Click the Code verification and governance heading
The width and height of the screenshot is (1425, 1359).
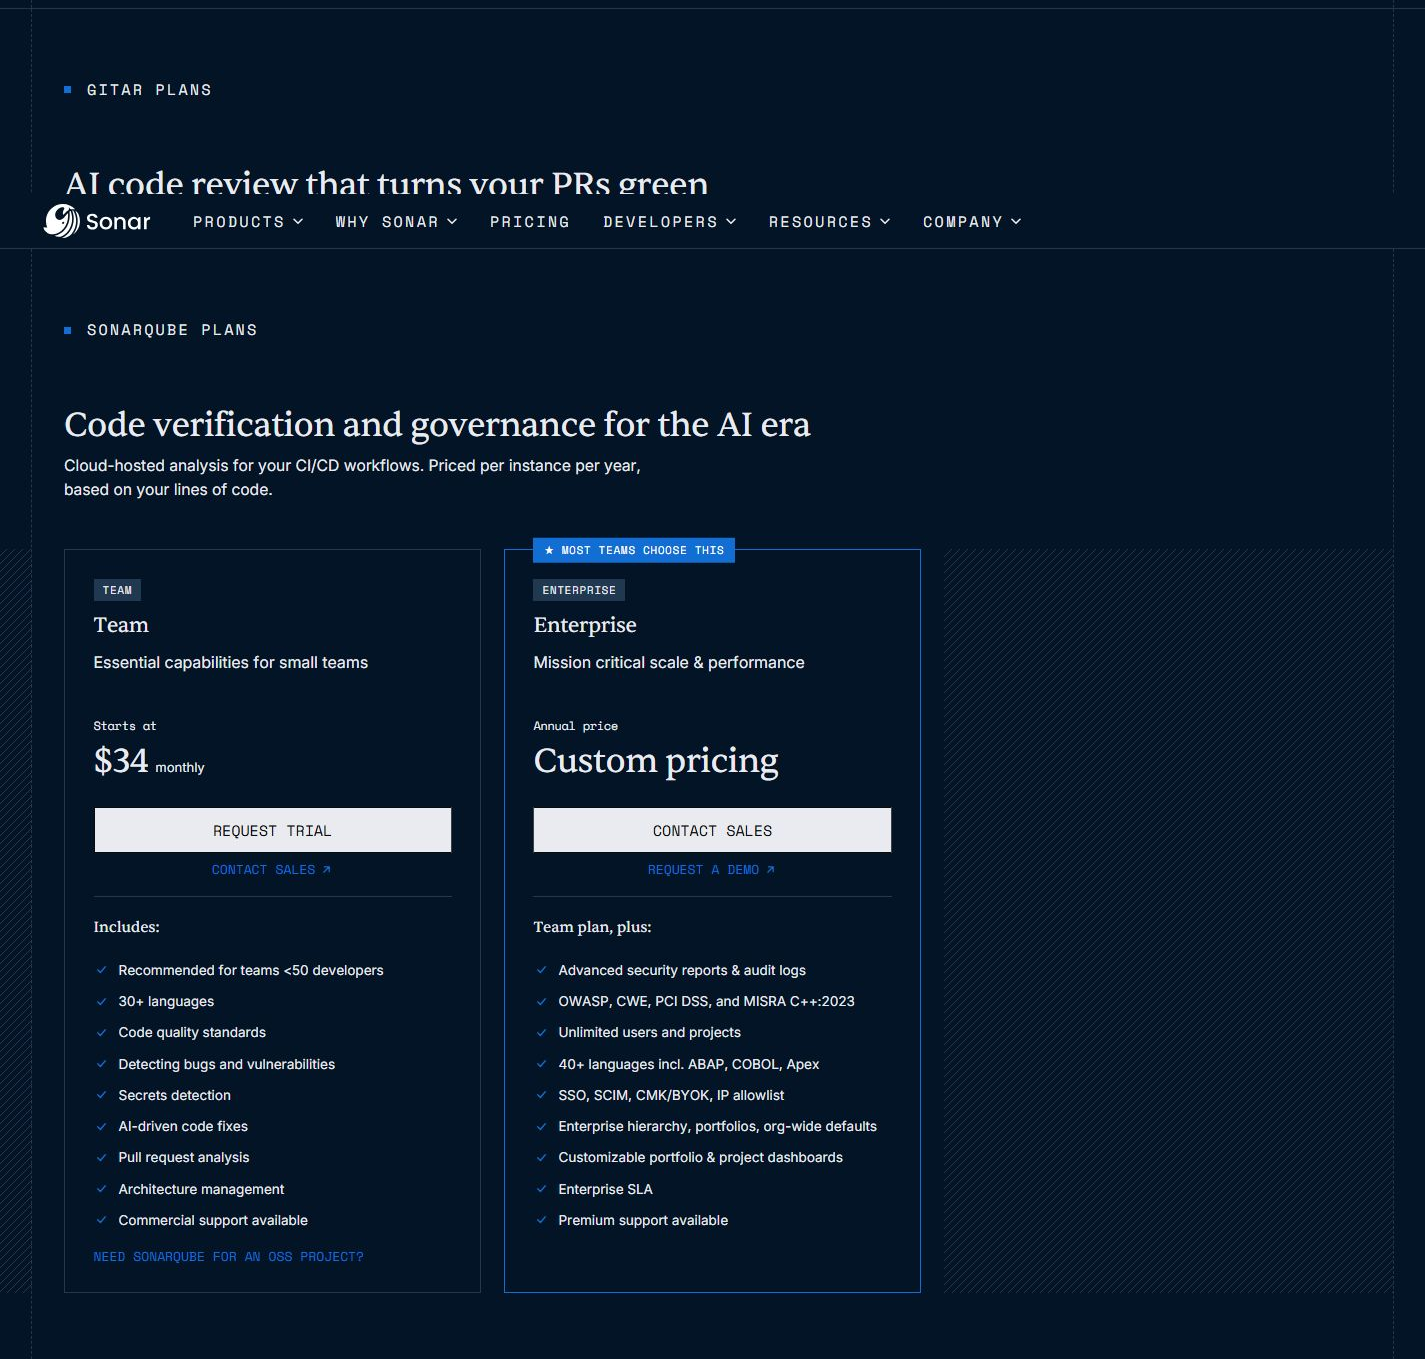tap(437, 425)
